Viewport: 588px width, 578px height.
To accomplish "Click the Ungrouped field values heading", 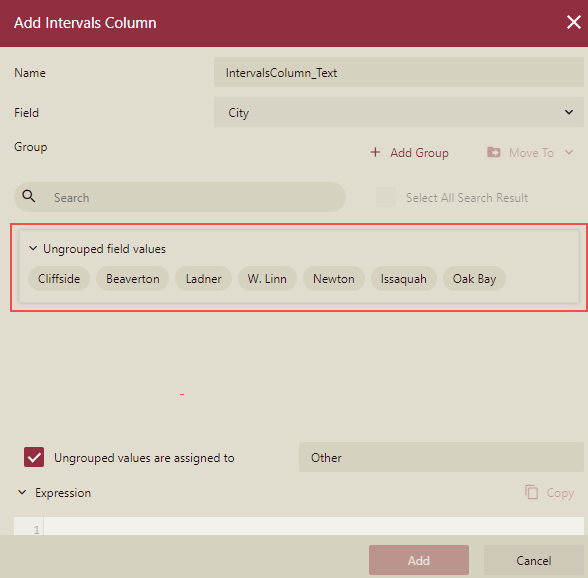I will point(104,249).
